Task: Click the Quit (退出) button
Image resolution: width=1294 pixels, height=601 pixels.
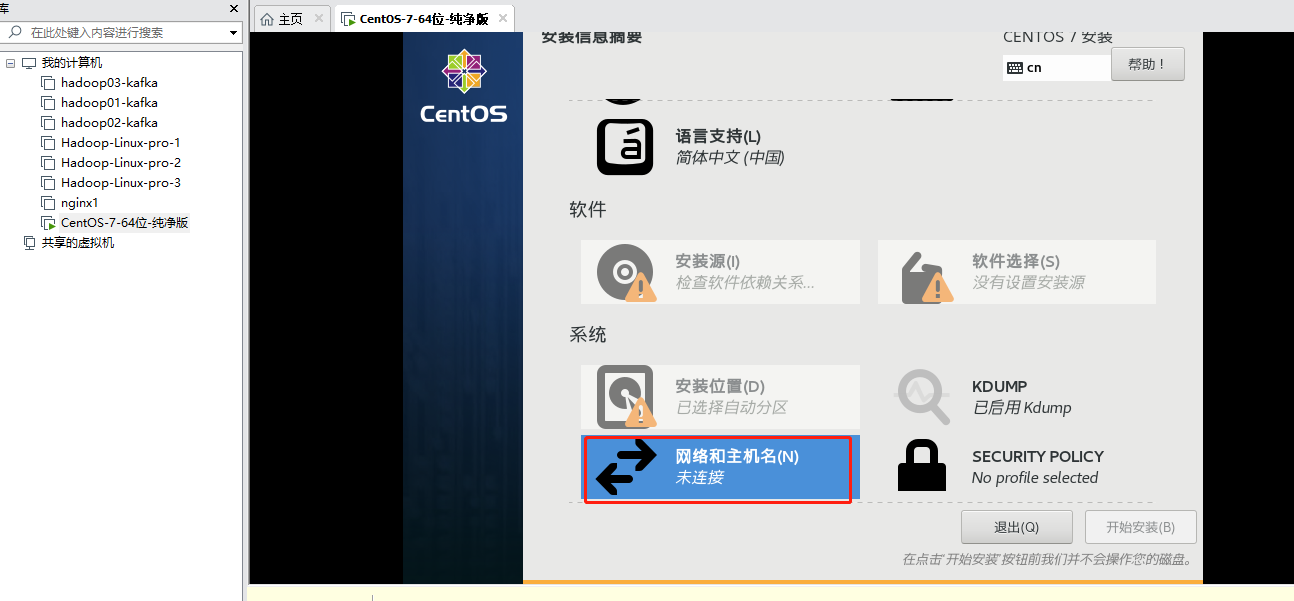Action: pos(1017,527)
